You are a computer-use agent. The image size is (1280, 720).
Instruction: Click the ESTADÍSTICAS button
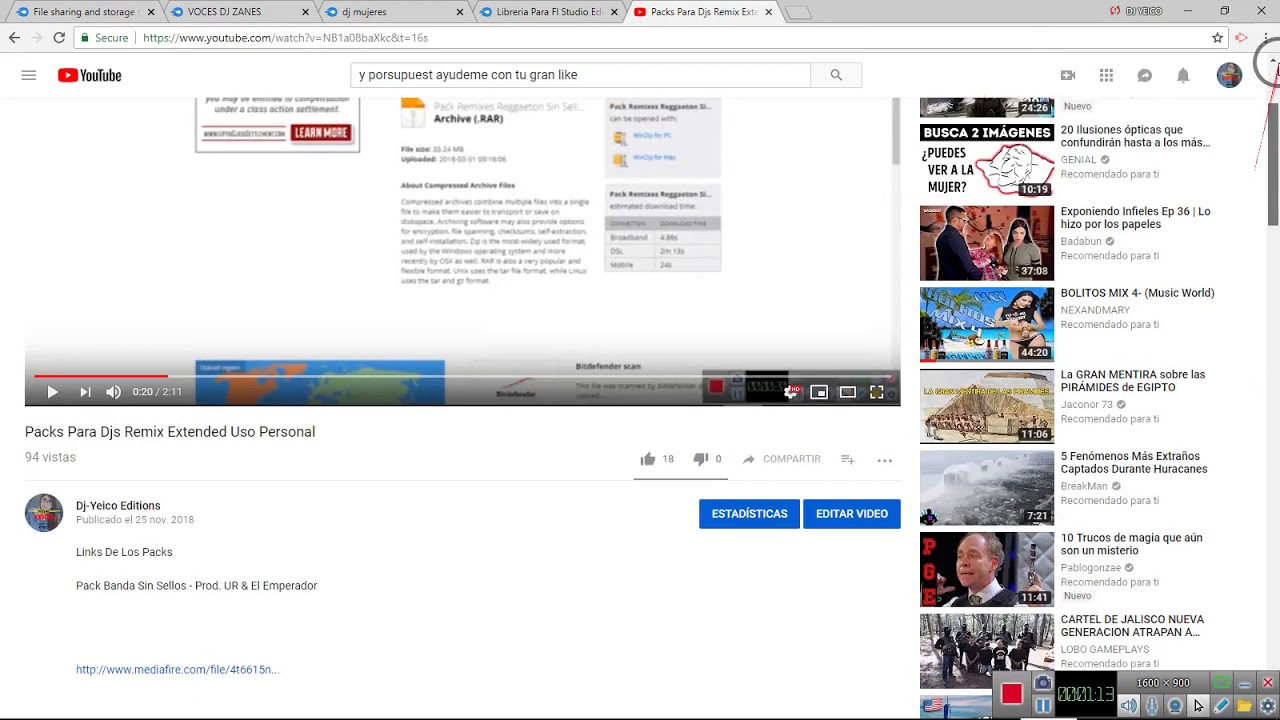[x=749, y=514]
